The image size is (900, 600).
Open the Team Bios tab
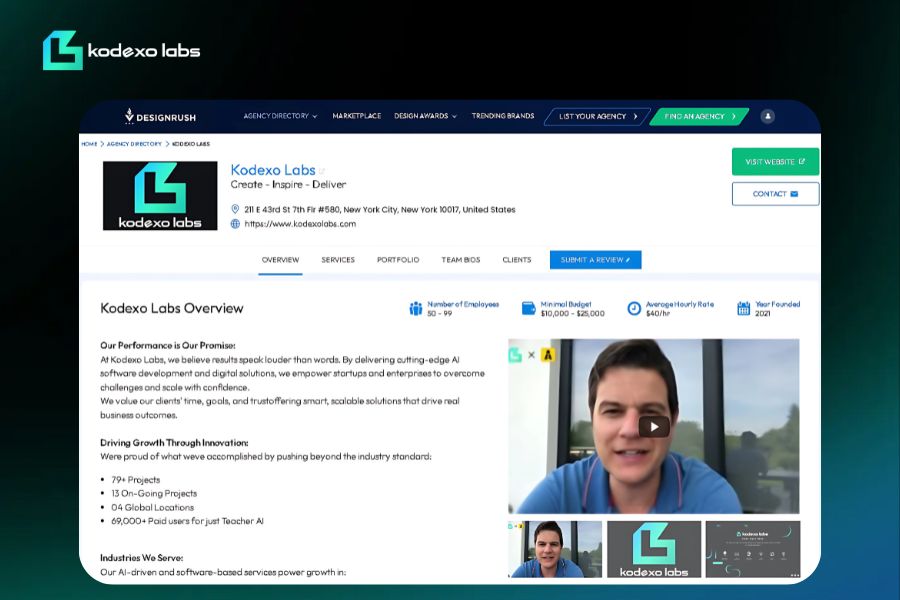[x=460, y=260]
